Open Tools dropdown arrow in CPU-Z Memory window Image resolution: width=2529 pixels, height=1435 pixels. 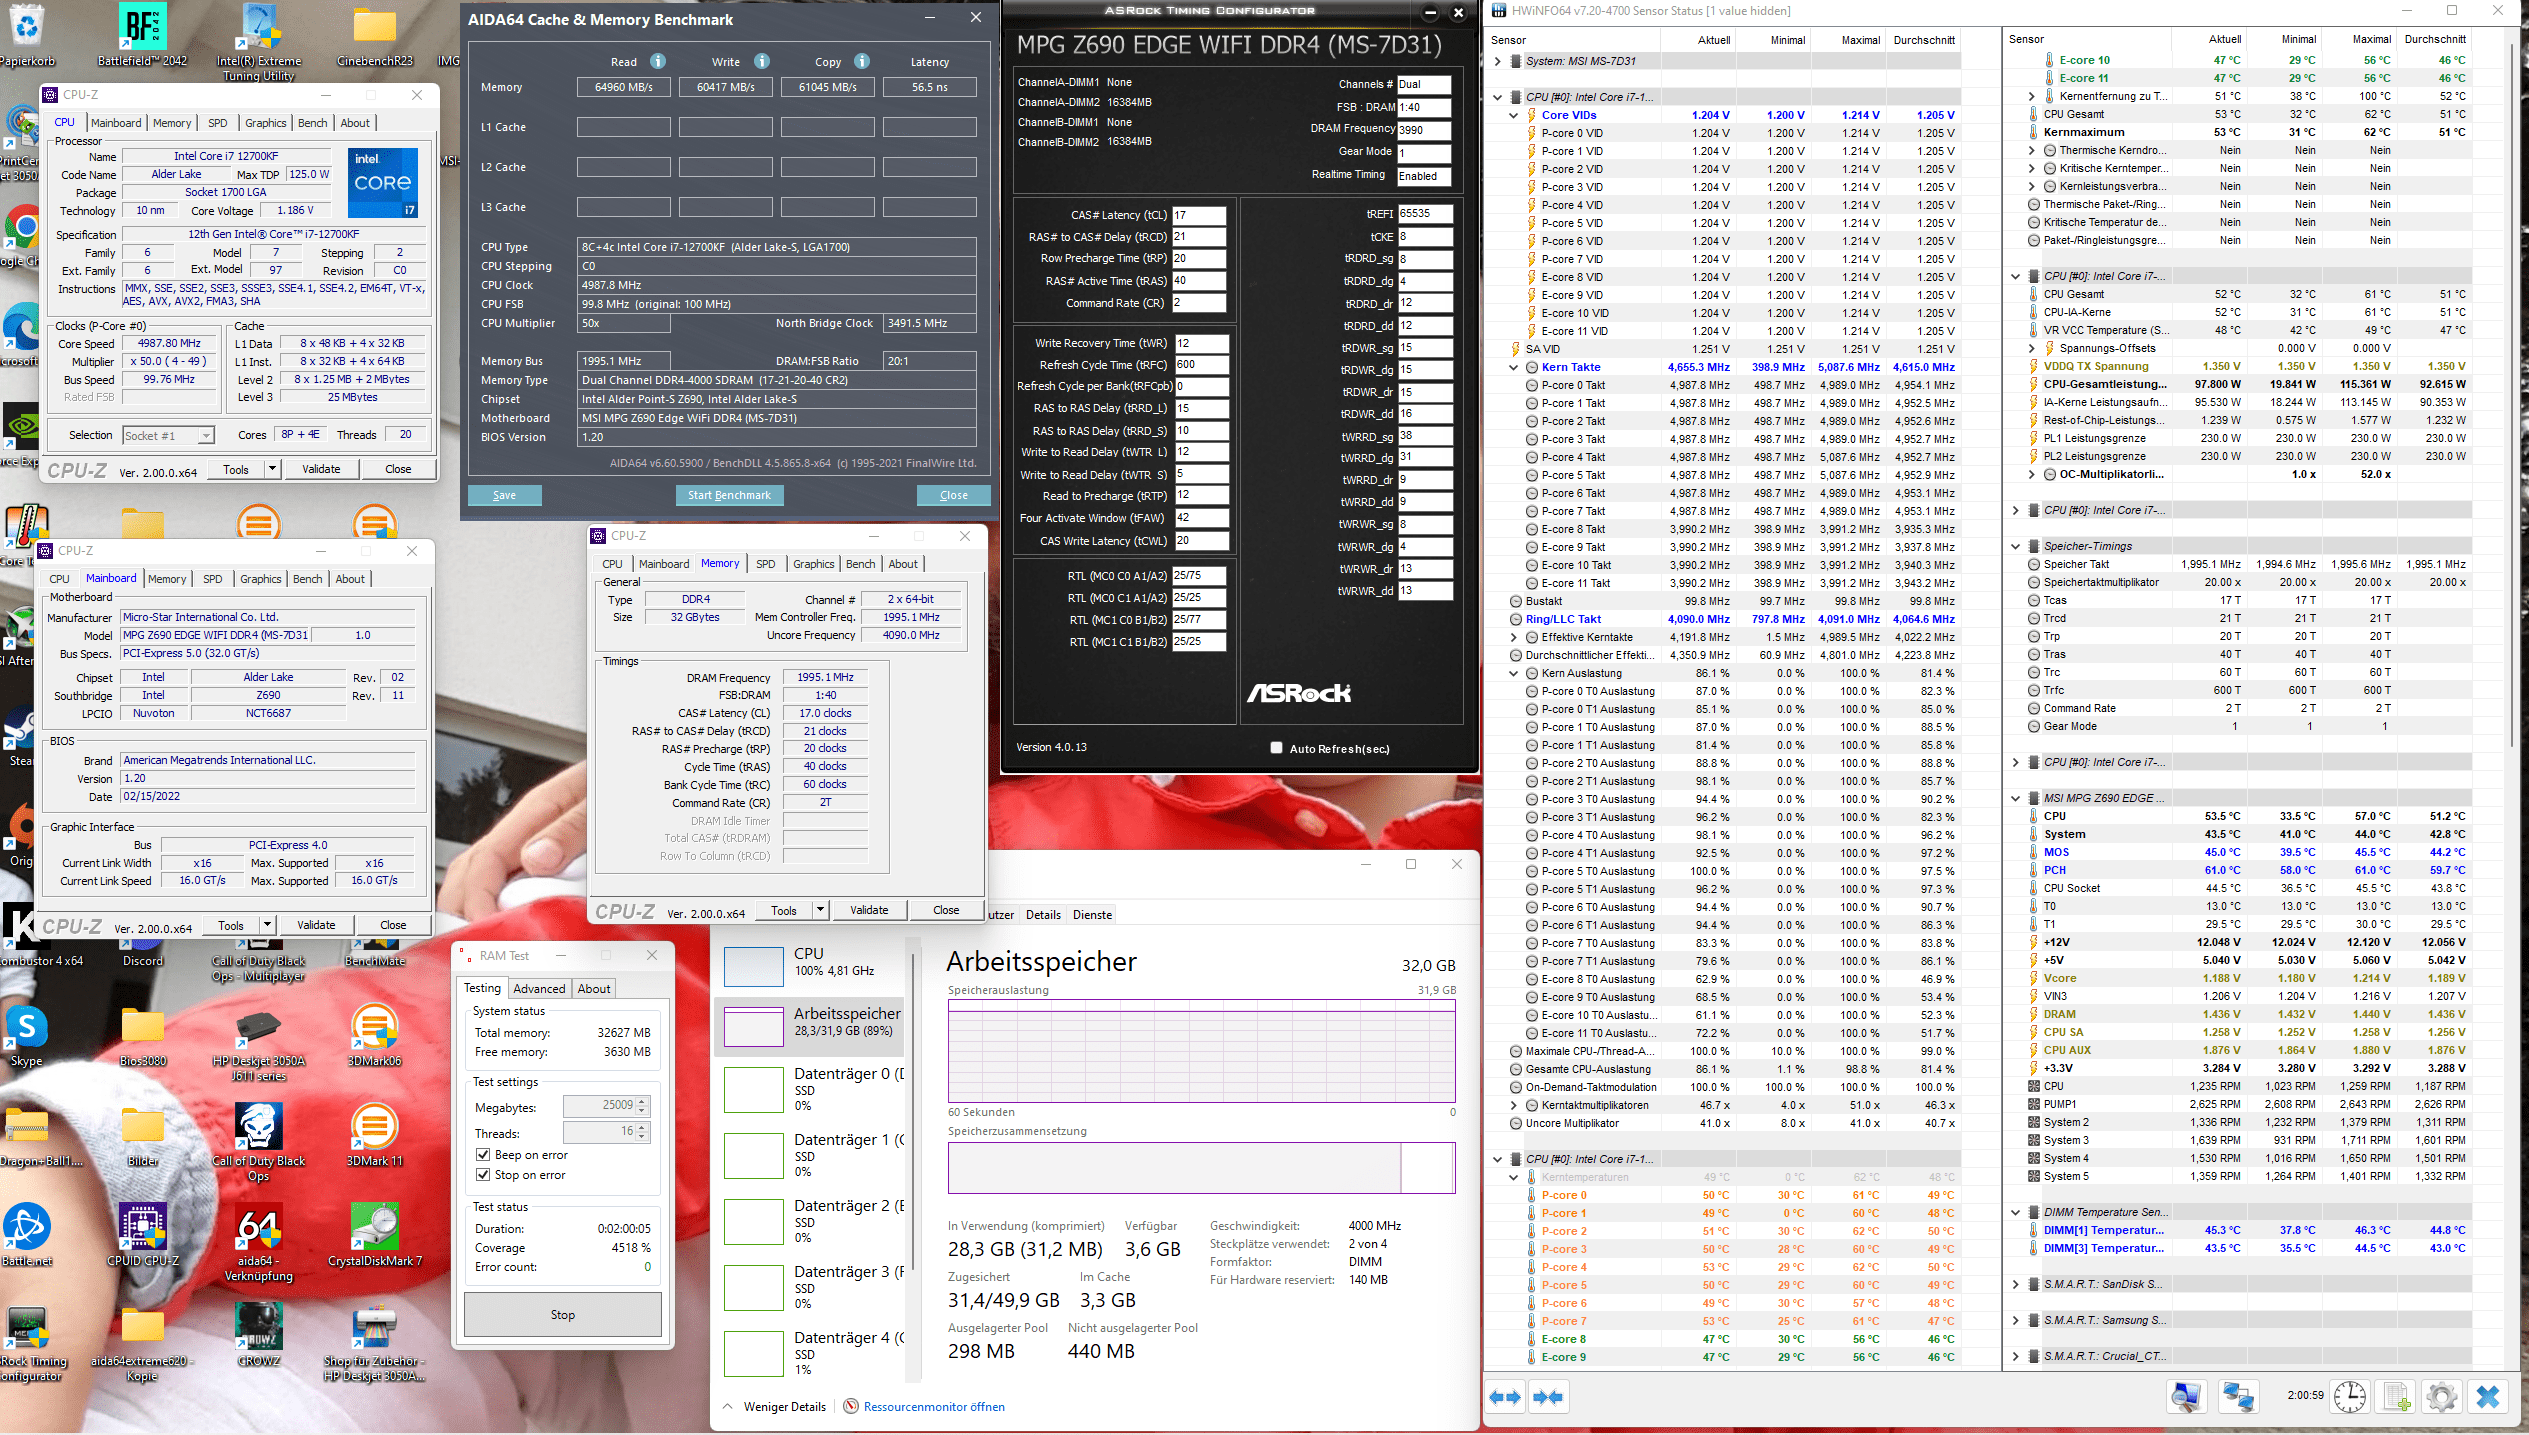click(820, 910)
